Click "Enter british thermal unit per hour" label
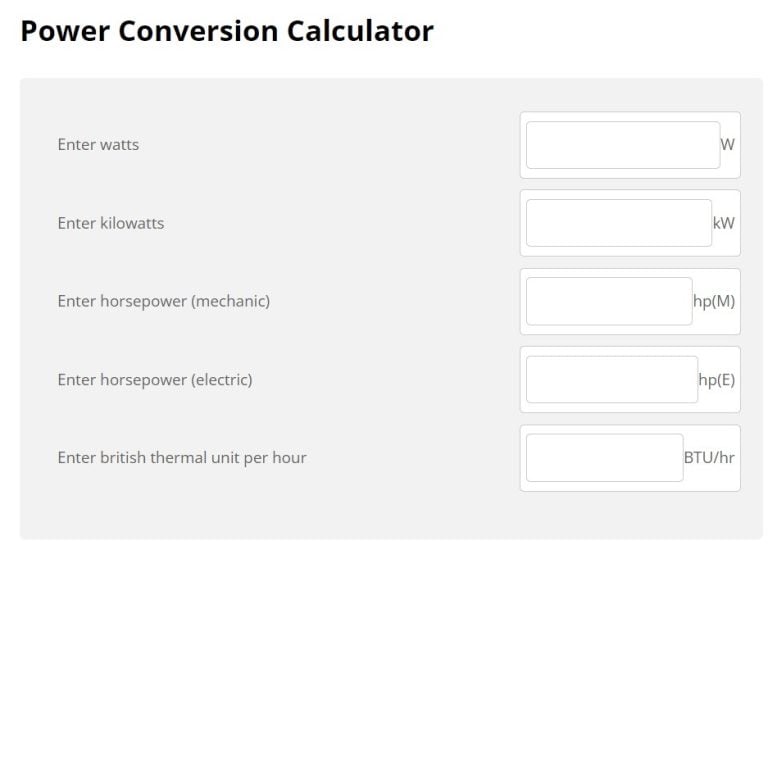The width and height of the screenshot is (768, 768). pyautogui.click(x=181, y=458)
